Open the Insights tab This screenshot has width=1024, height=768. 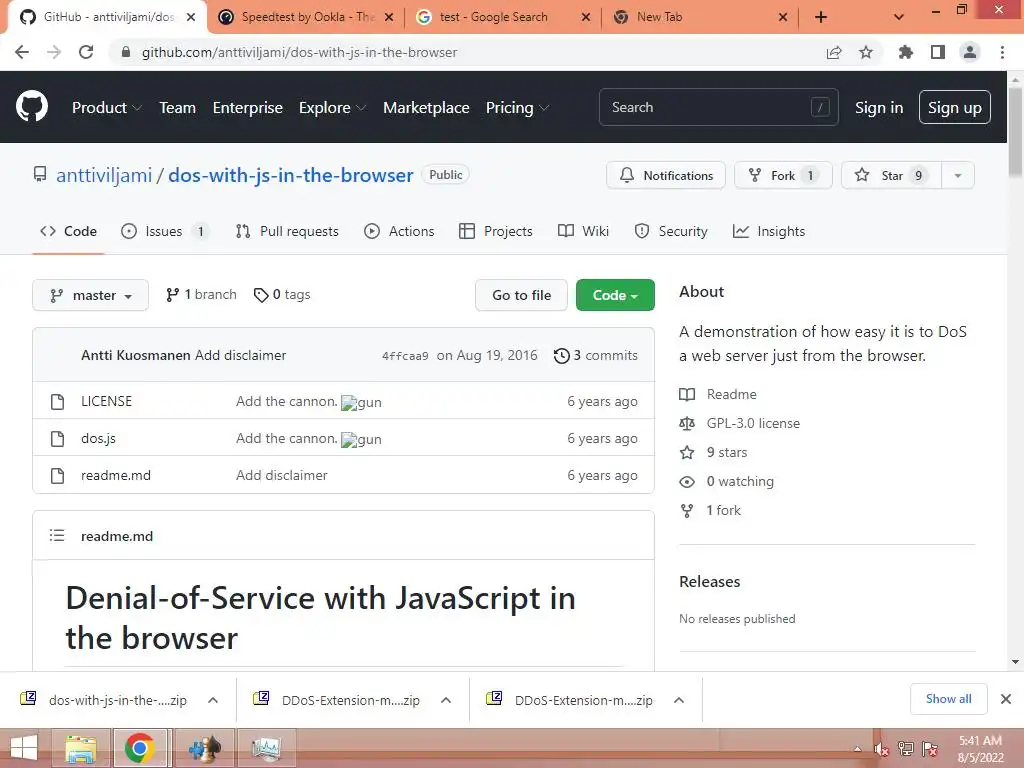click(x=769, y=231)
